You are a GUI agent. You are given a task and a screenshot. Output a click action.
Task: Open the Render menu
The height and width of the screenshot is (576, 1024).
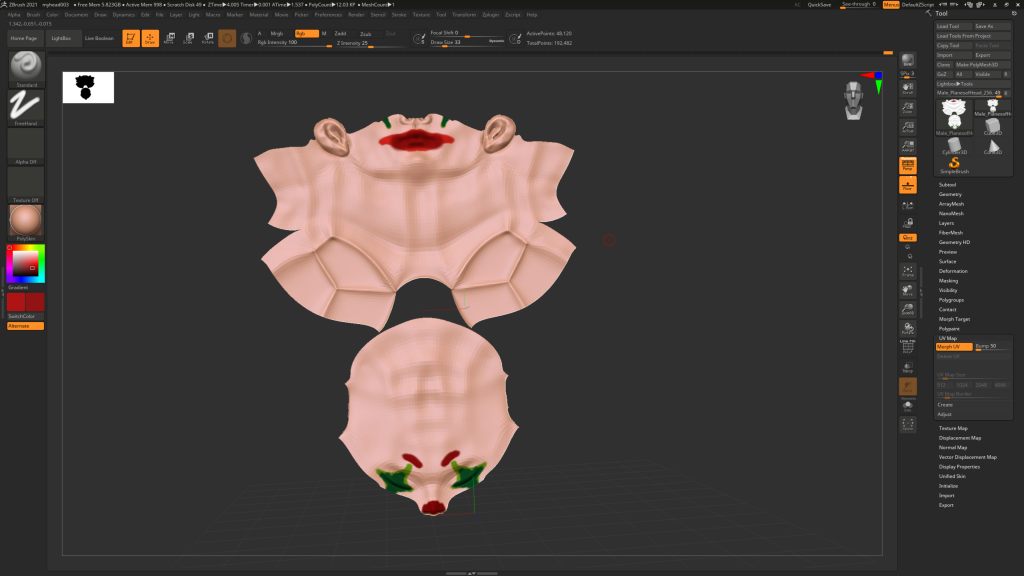coord(356,14)
